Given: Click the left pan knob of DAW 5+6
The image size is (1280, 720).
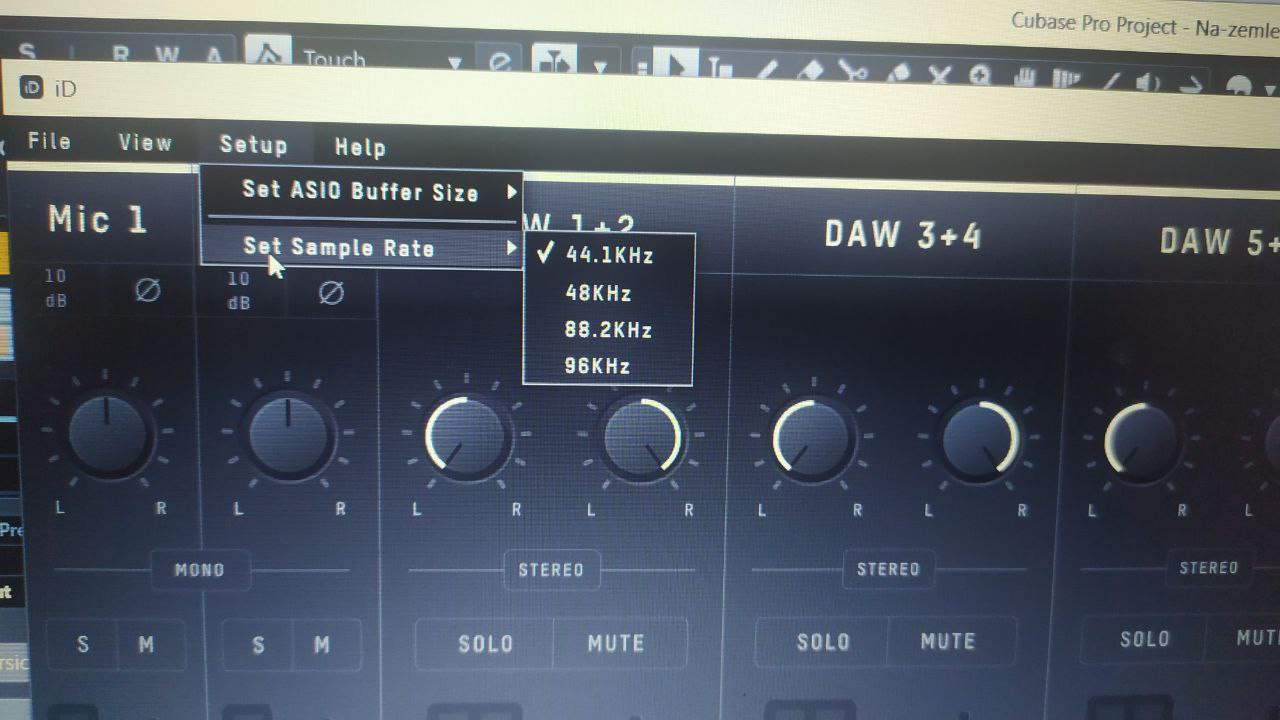Looking at the screenshot, I should click(x=1143, y=440).
